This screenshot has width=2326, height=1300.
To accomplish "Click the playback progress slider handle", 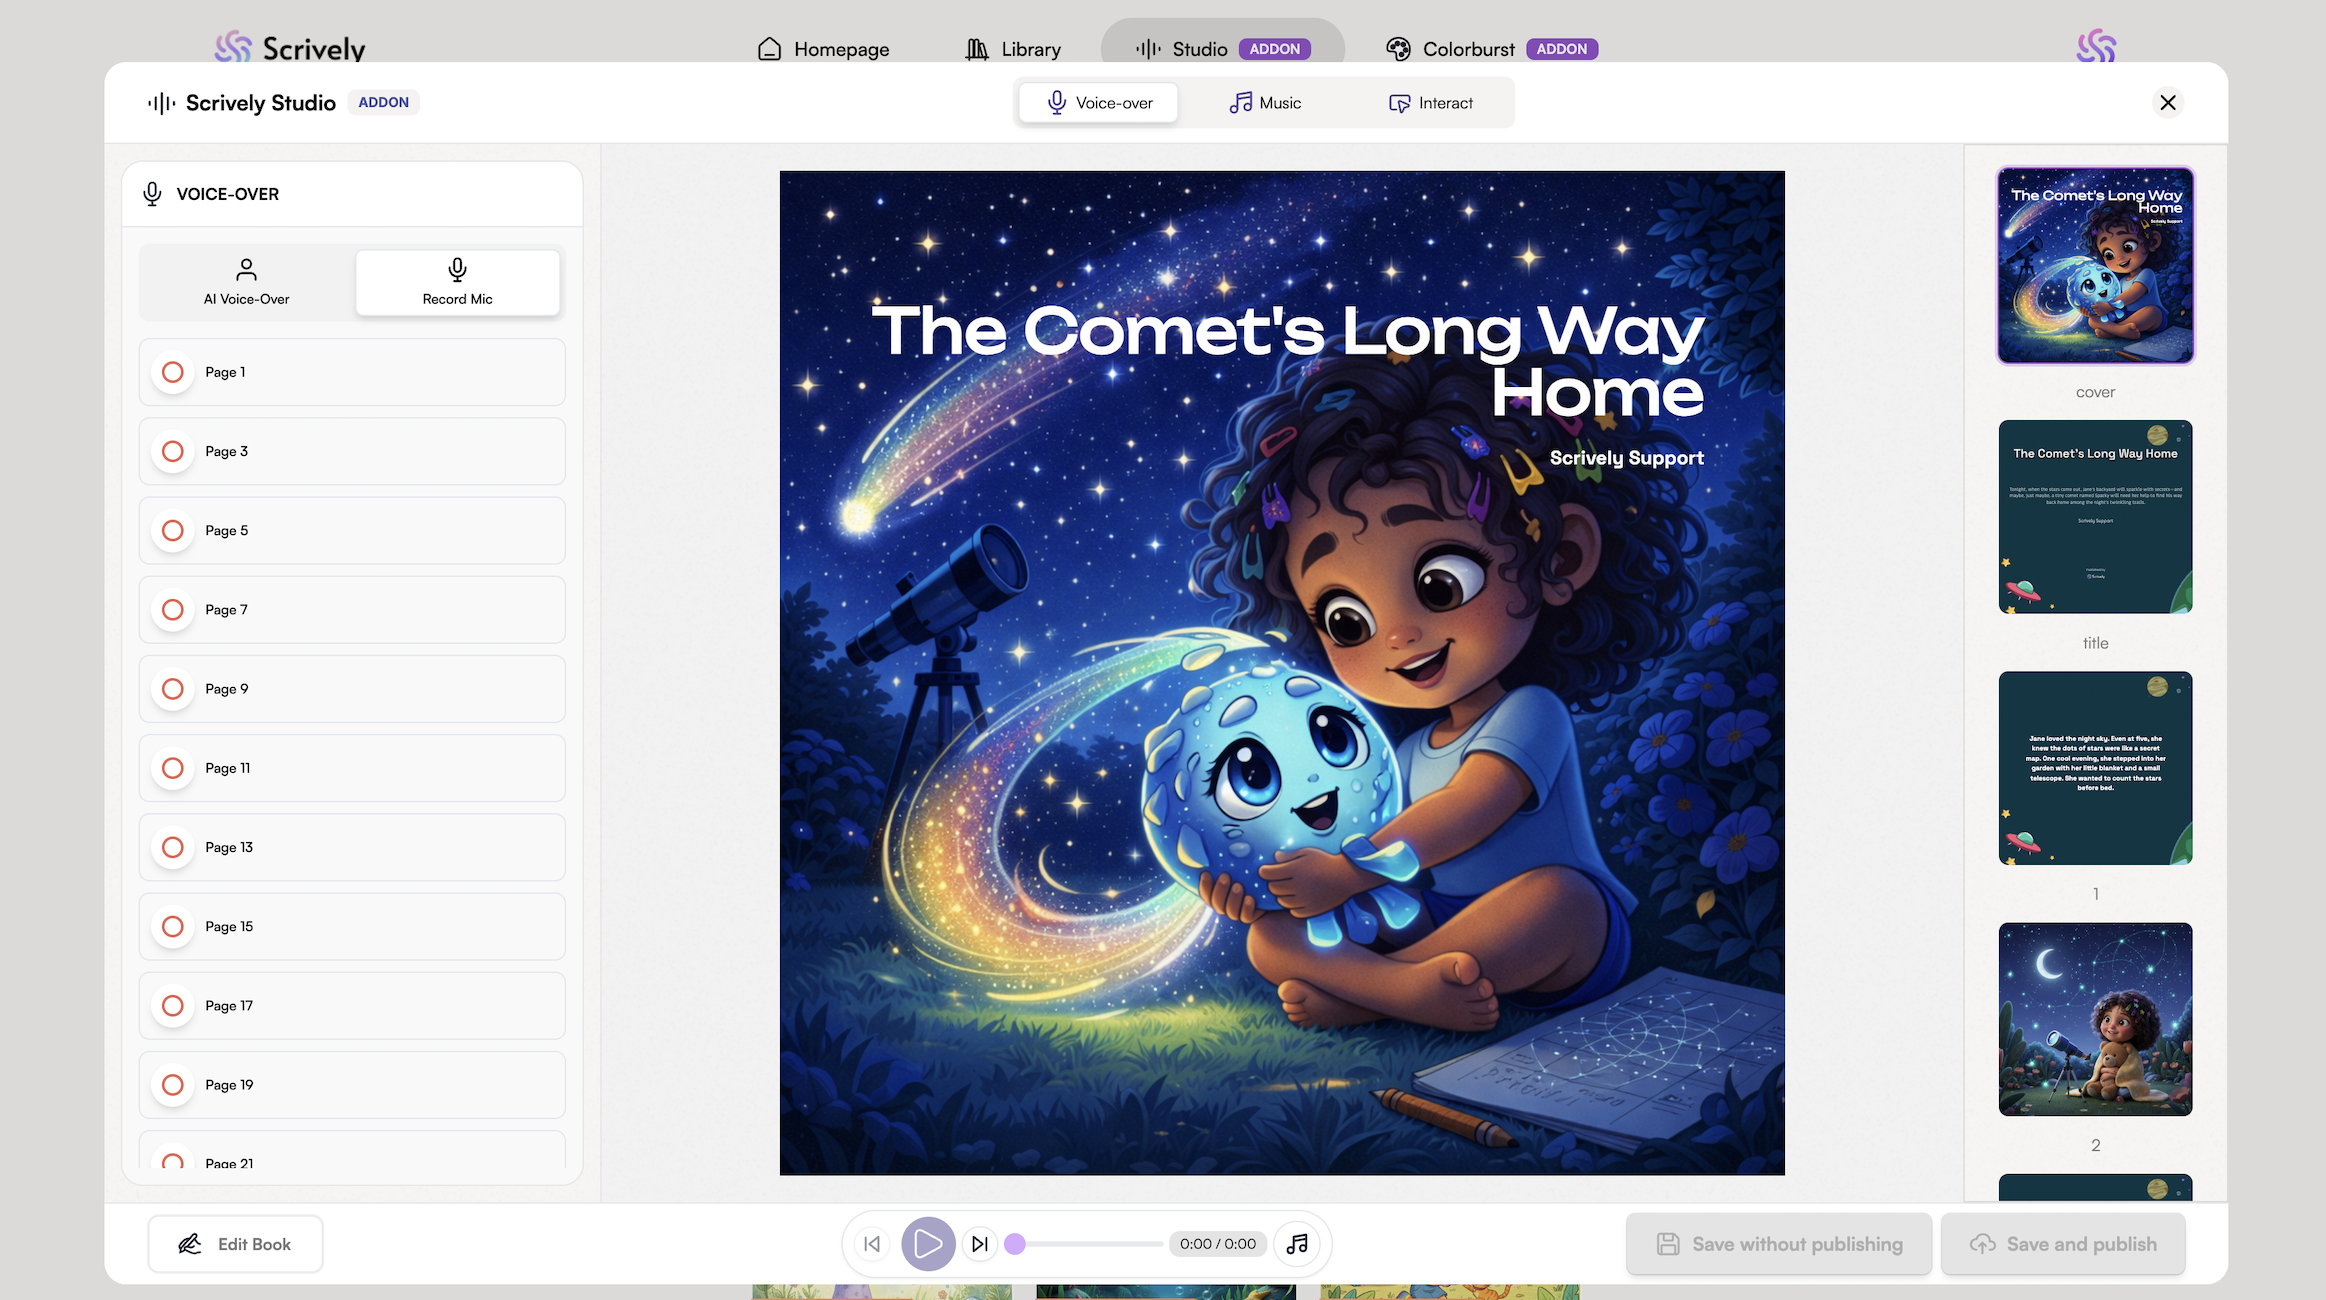I will 1015,1244.
